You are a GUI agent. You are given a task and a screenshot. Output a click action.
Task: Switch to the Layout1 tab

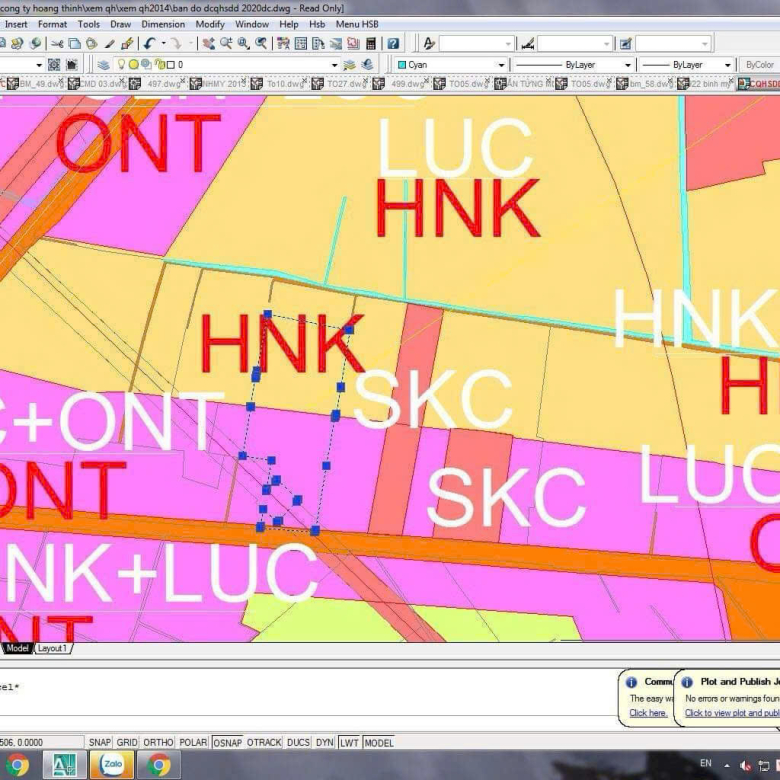coord(52,649)
